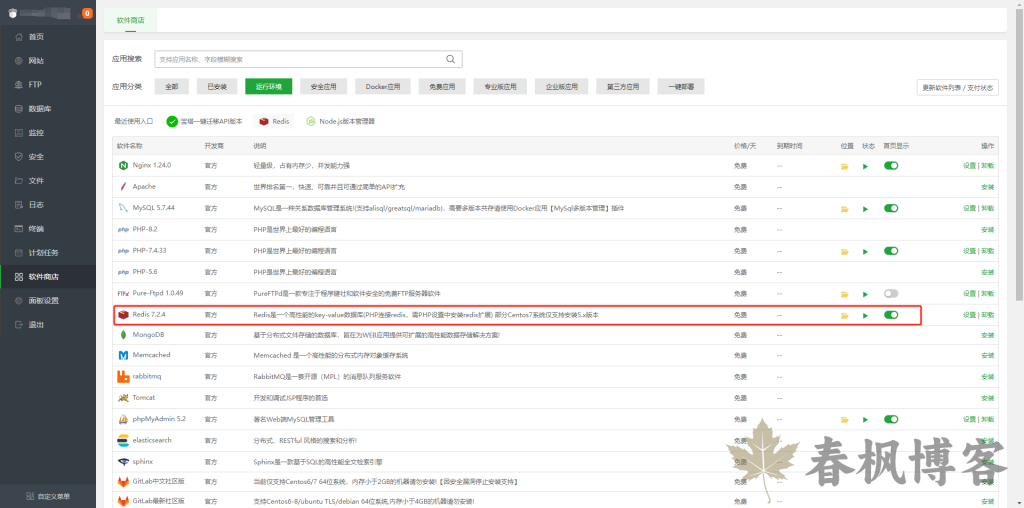Click the orange notification badge showing 0
The image size is (1024, 508).
(87, 13)
